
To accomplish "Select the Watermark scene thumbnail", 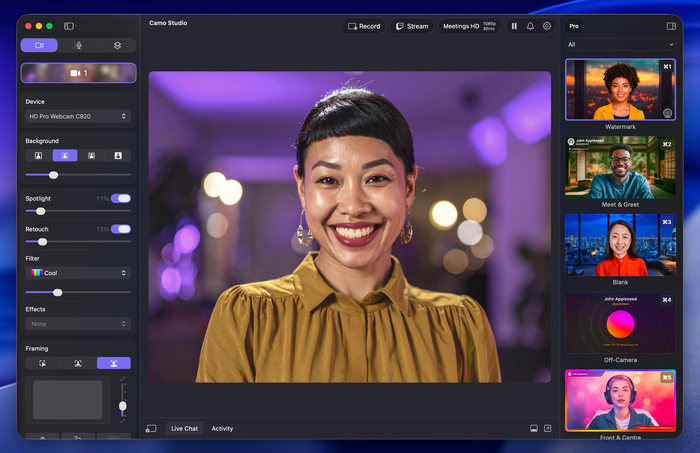I will [620, 90].
